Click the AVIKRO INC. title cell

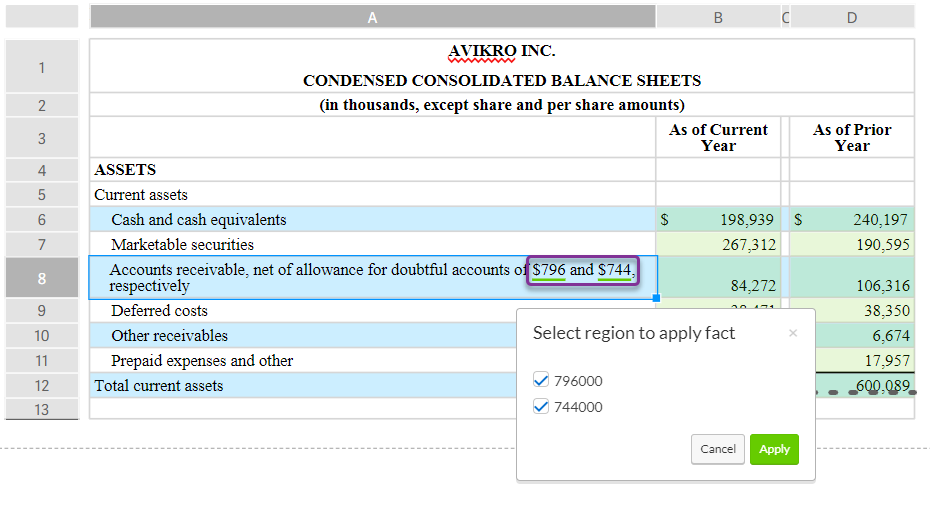click(502, 66)
